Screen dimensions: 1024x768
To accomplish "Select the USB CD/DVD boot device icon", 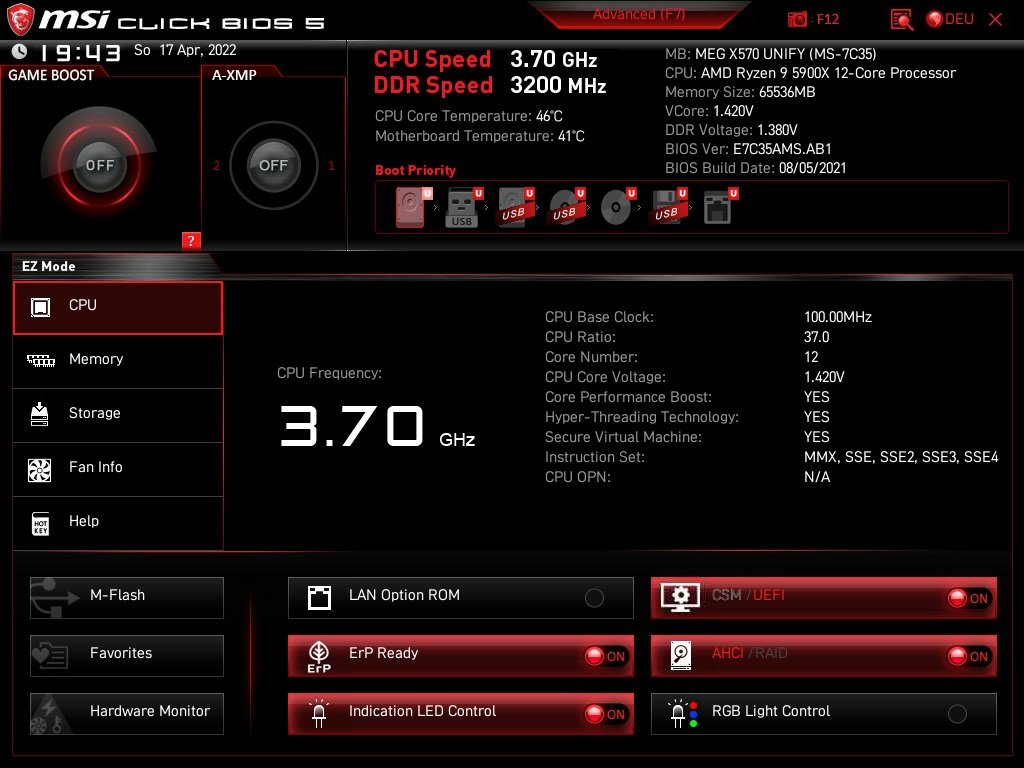I will [567, 207].
